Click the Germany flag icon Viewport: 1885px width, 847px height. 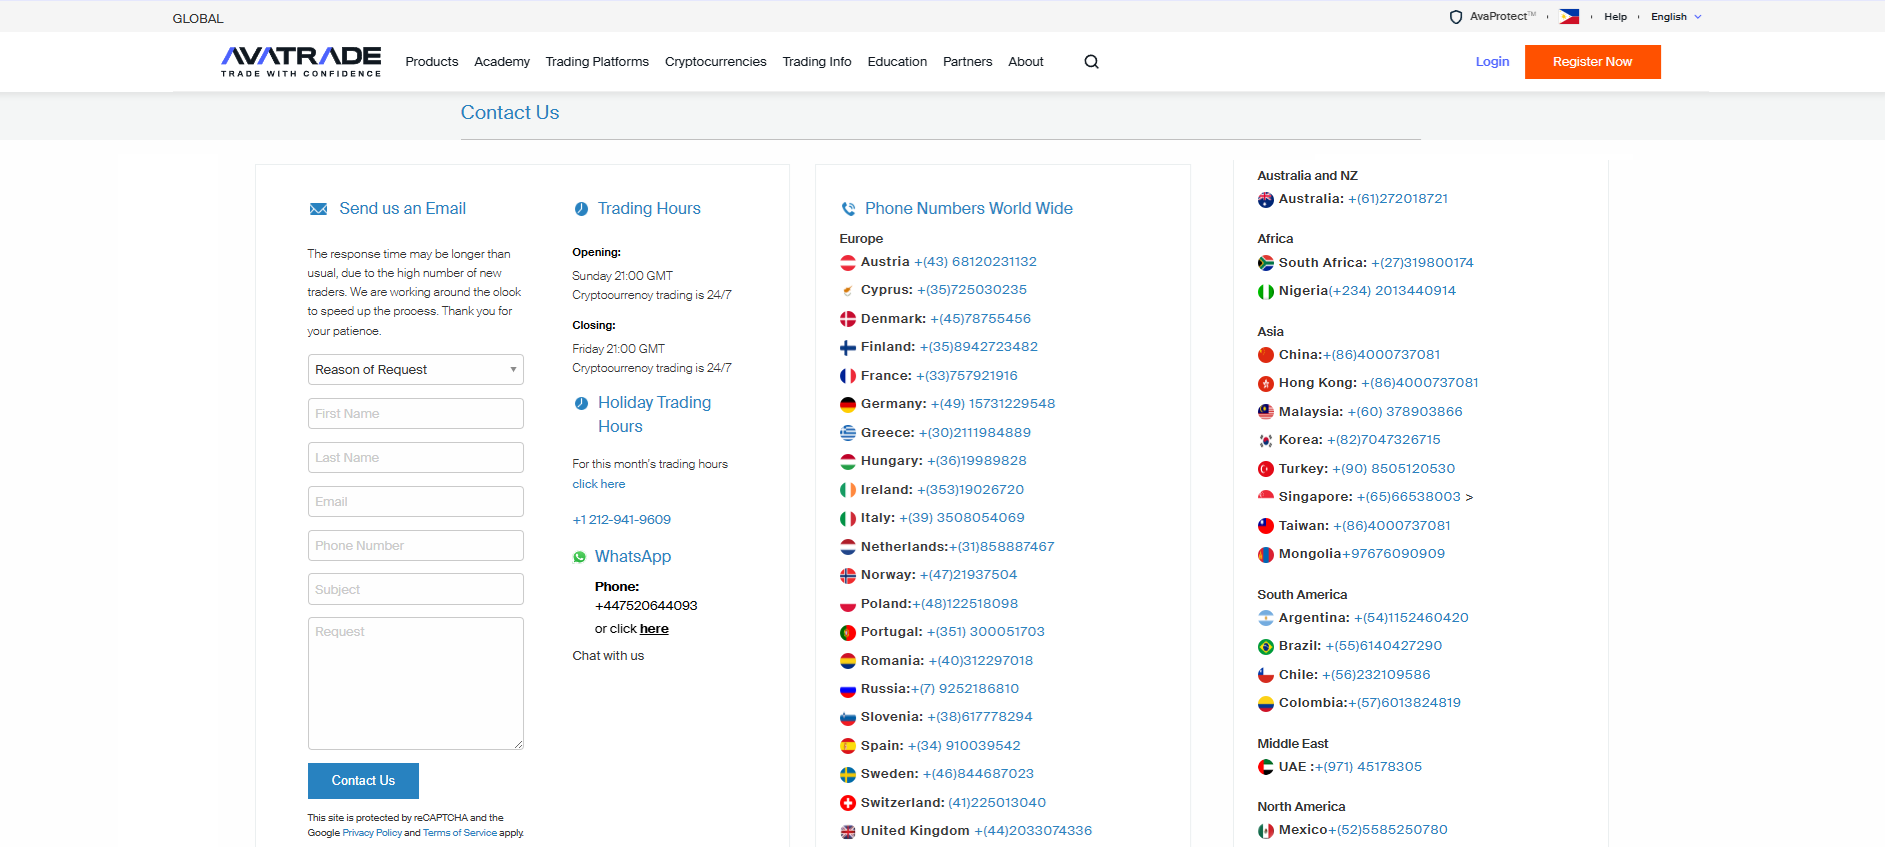[x=847, y=405]
